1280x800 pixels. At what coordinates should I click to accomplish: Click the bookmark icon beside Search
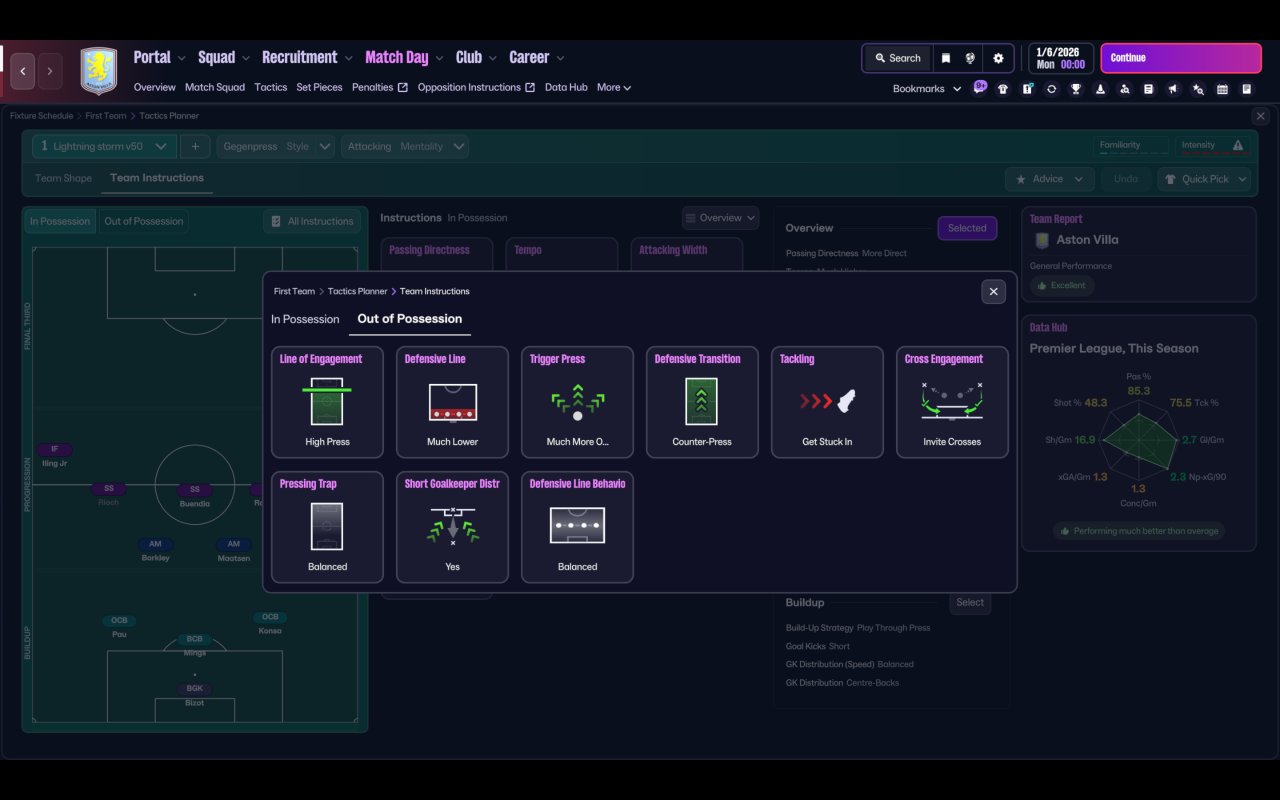click(946, 58)
